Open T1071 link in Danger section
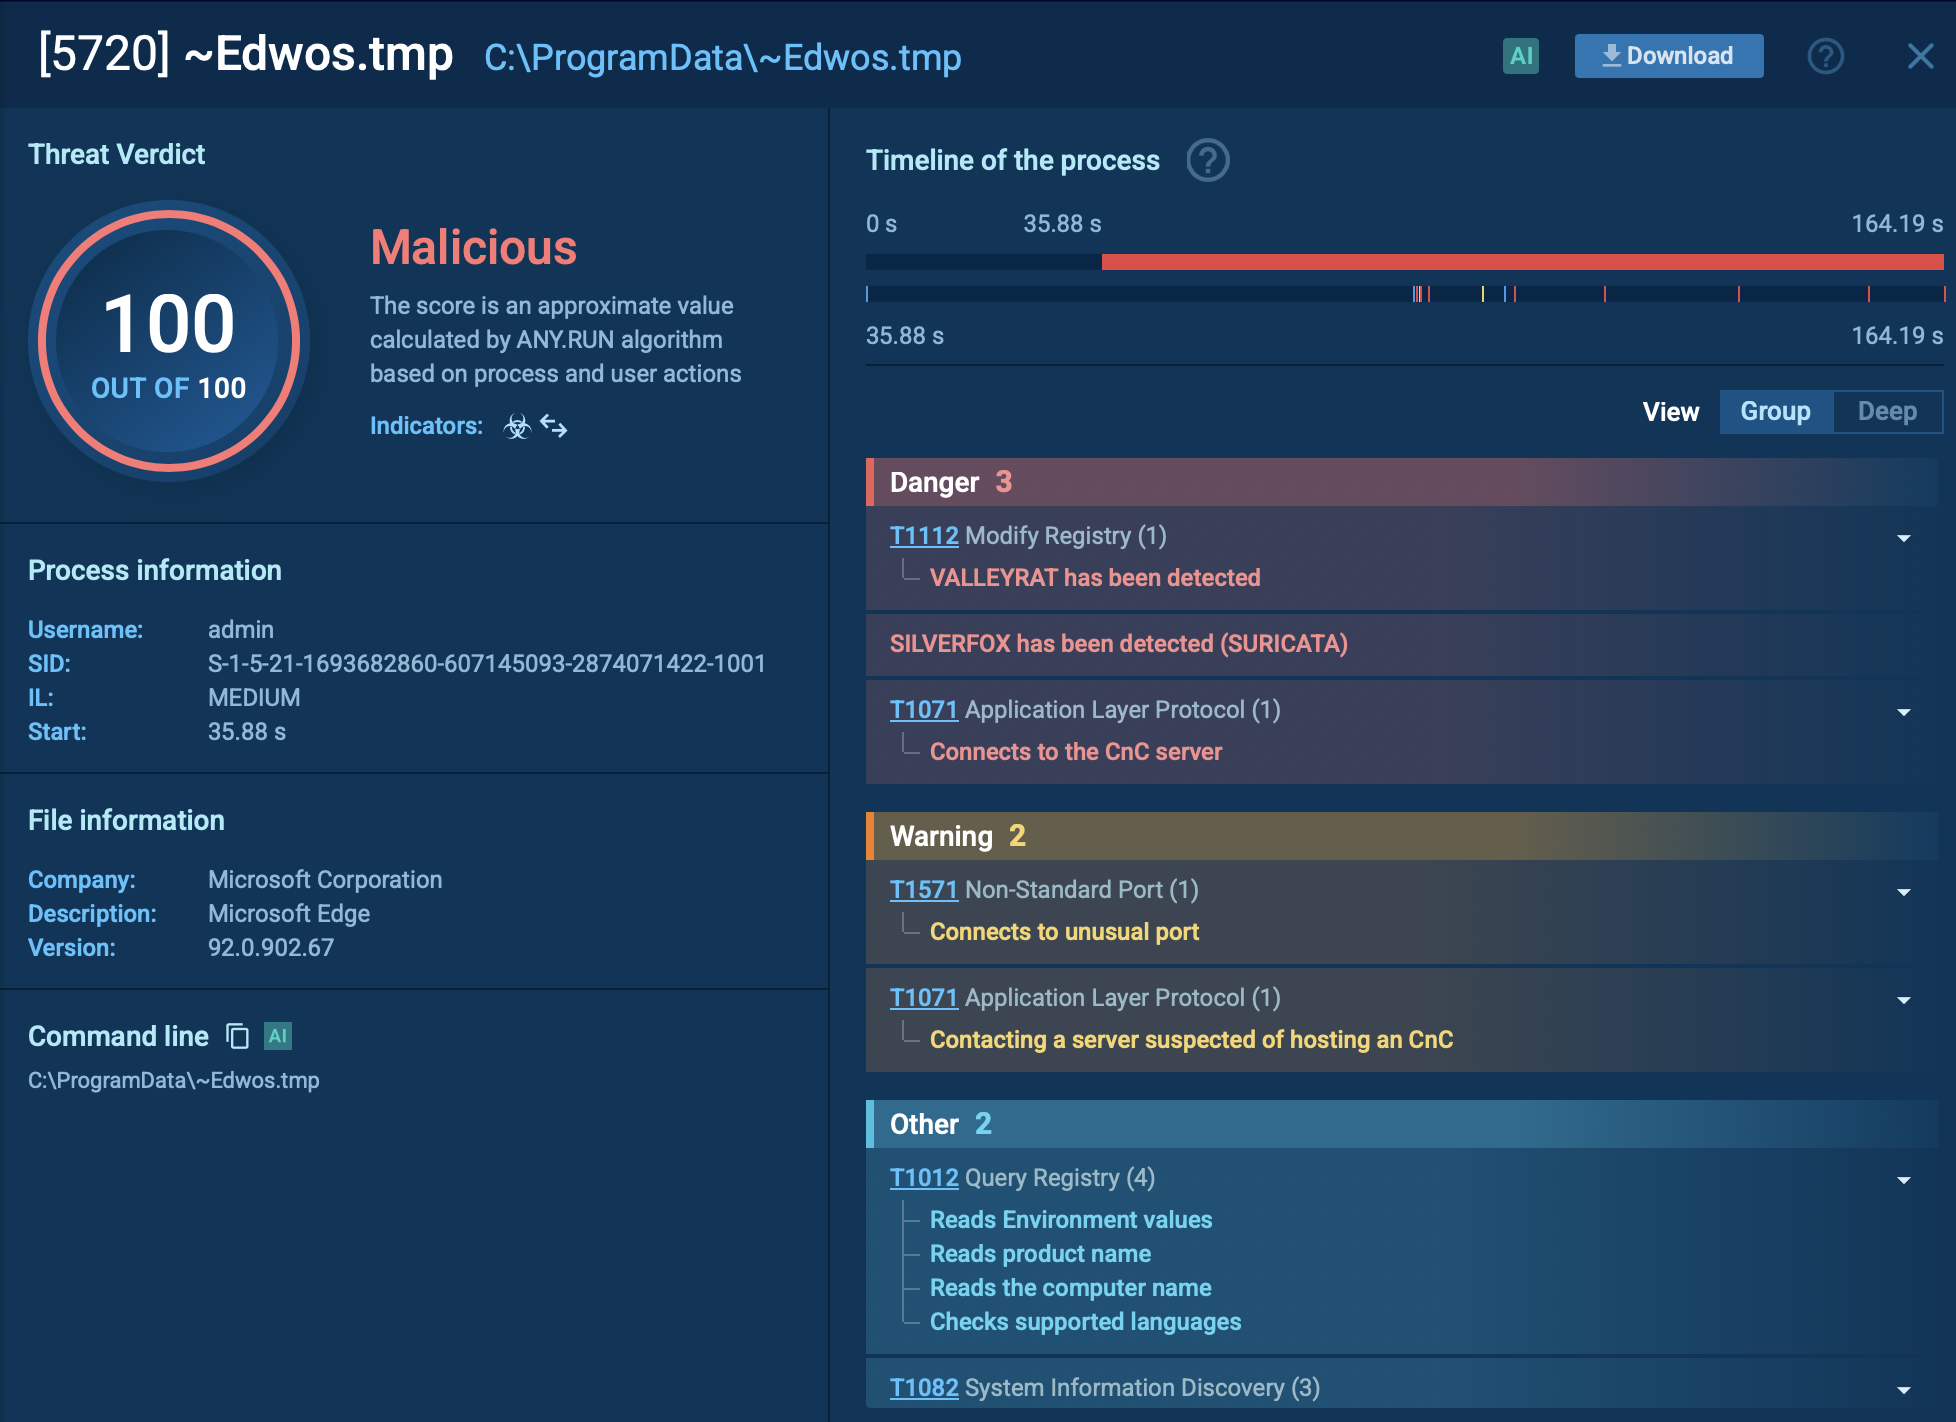Image resolution: width=1956 pixels, height=1422 pixels. pos(924,710)
